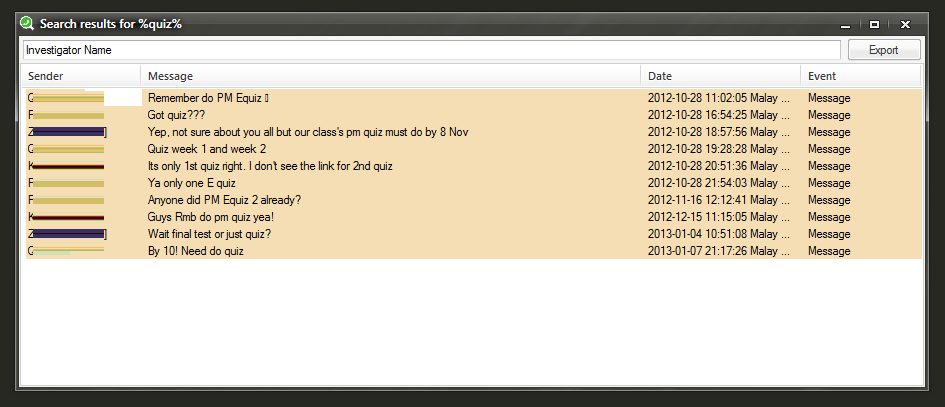Sort results by Message column header
The image size is (945, 407).
pos(391,76)
